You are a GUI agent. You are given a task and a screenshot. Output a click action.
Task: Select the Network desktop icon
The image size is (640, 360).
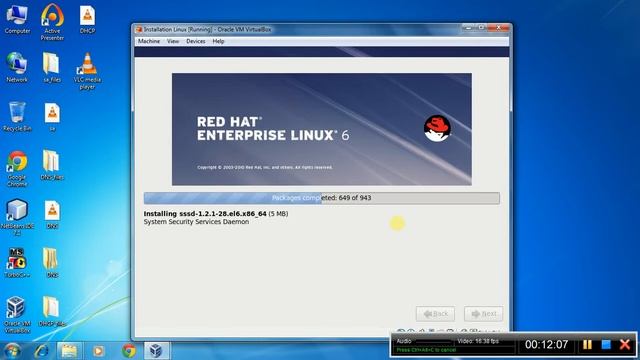click(x=17, y=68)
